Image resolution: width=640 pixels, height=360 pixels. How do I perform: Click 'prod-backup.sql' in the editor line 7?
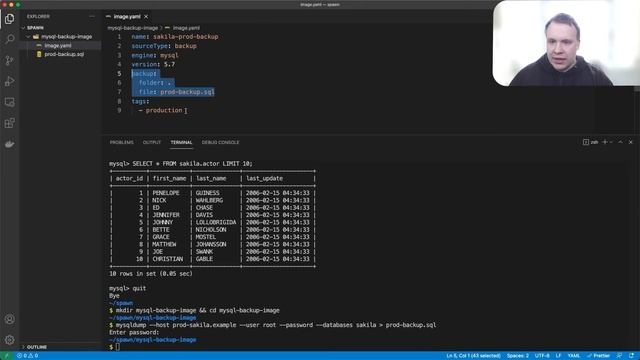pyautogui.click(x=187, y=92)
